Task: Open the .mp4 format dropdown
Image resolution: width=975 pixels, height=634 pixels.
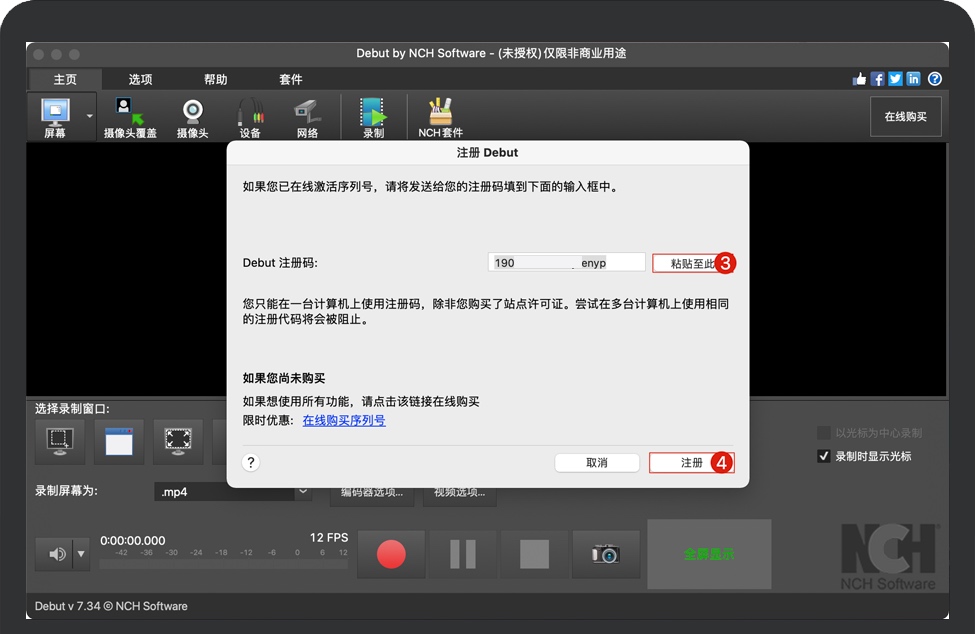Action: click(x=233, y=491)
